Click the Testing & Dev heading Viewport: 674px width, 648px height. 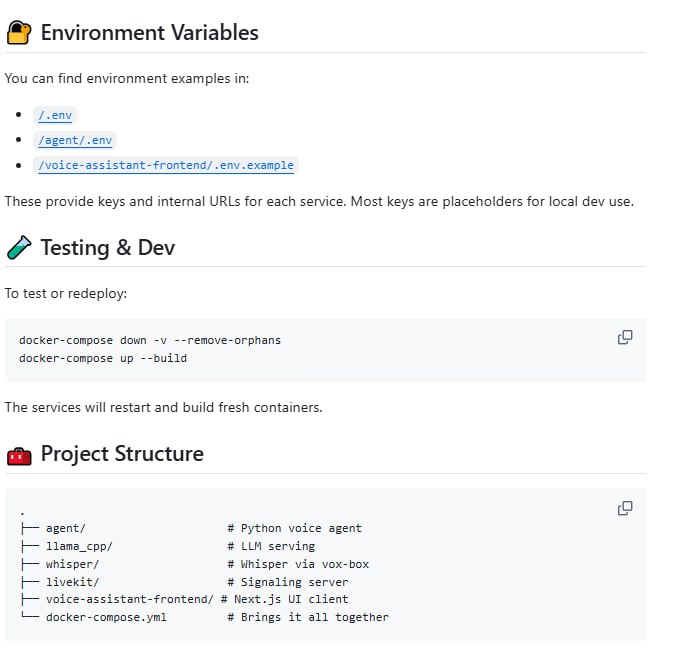[107, 247]
